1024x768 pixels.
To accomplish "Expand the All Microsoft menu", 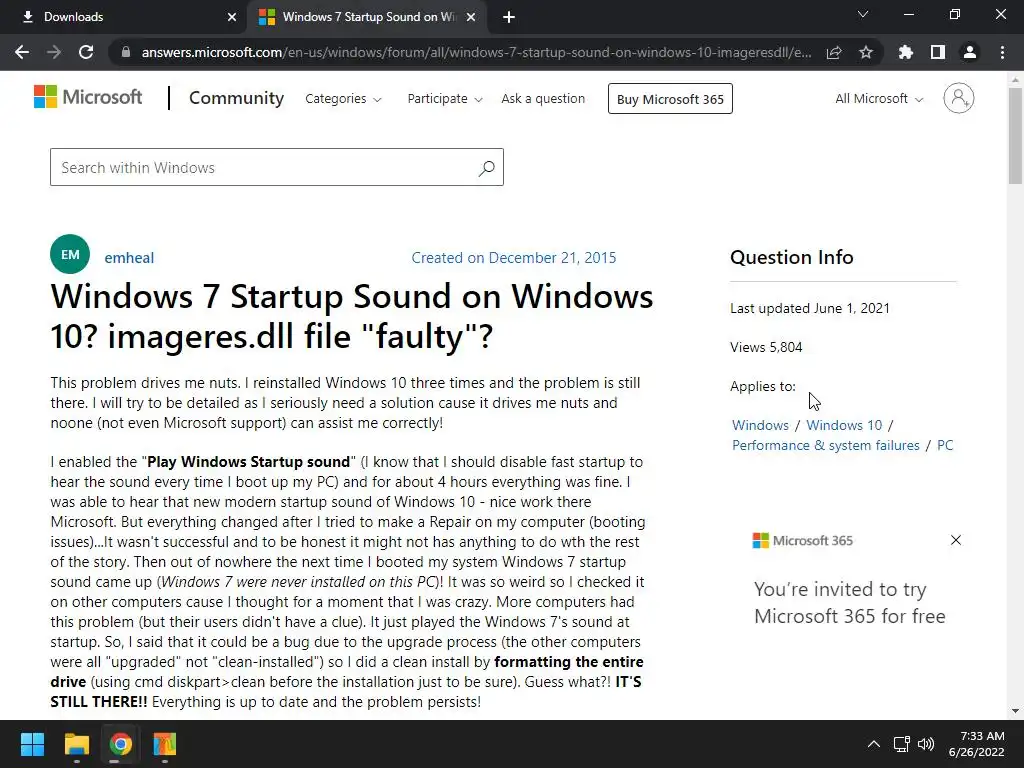I will pos(879,99).
